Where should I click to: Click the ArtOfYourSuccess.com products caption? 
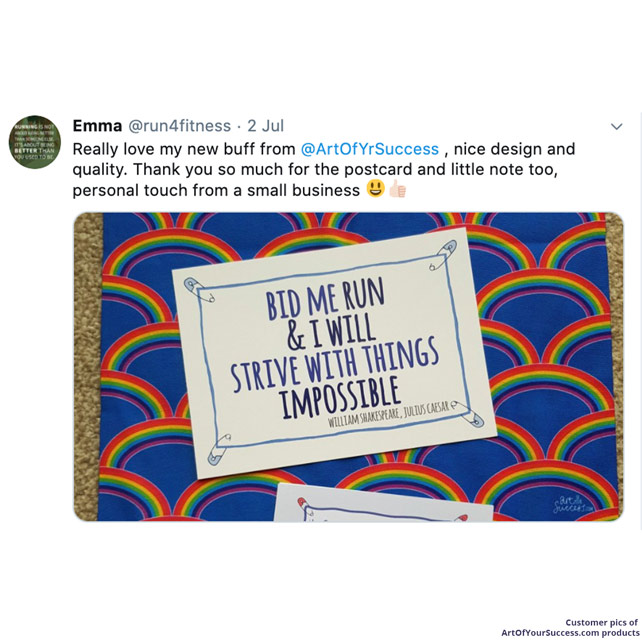coord(570,633)
